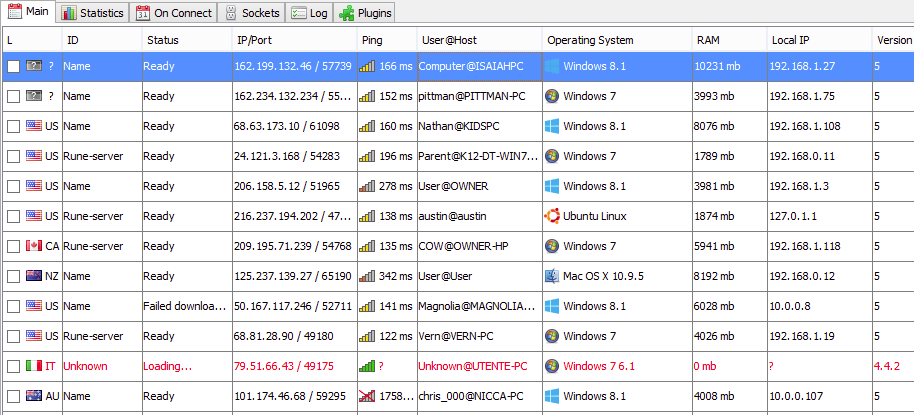Enable checkbox for User@User row
Viewport: 914px width, 415px height.
(x=13, y=276)
